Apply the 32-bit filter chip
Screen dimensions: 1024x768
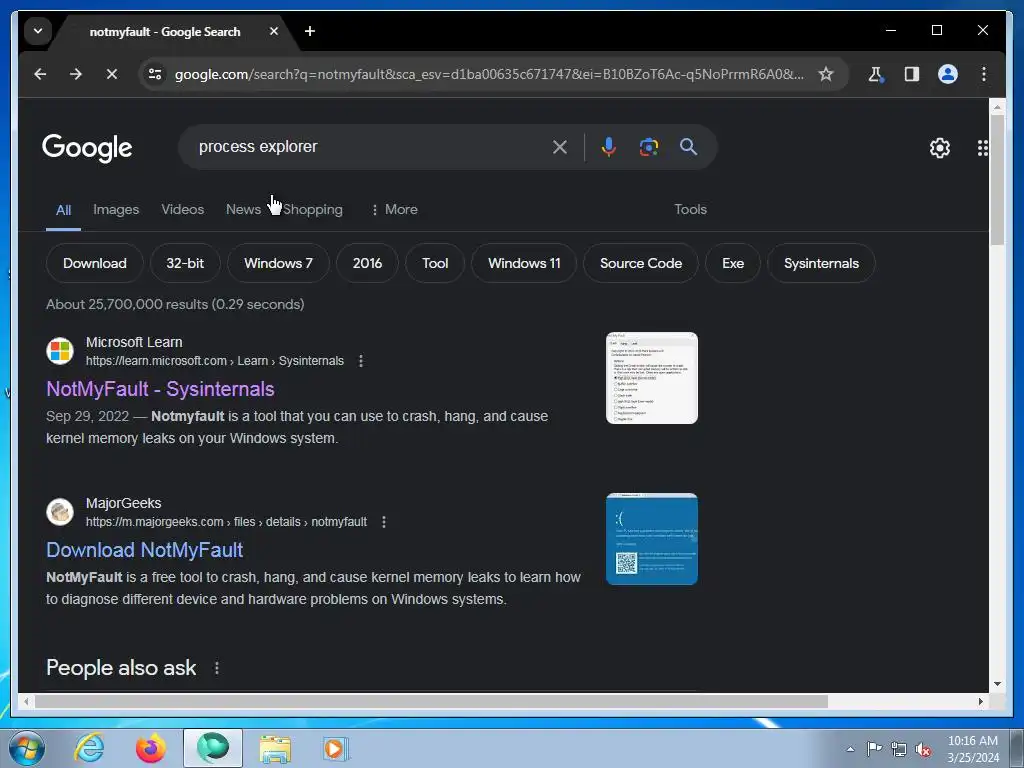click(x=185, y=263)
